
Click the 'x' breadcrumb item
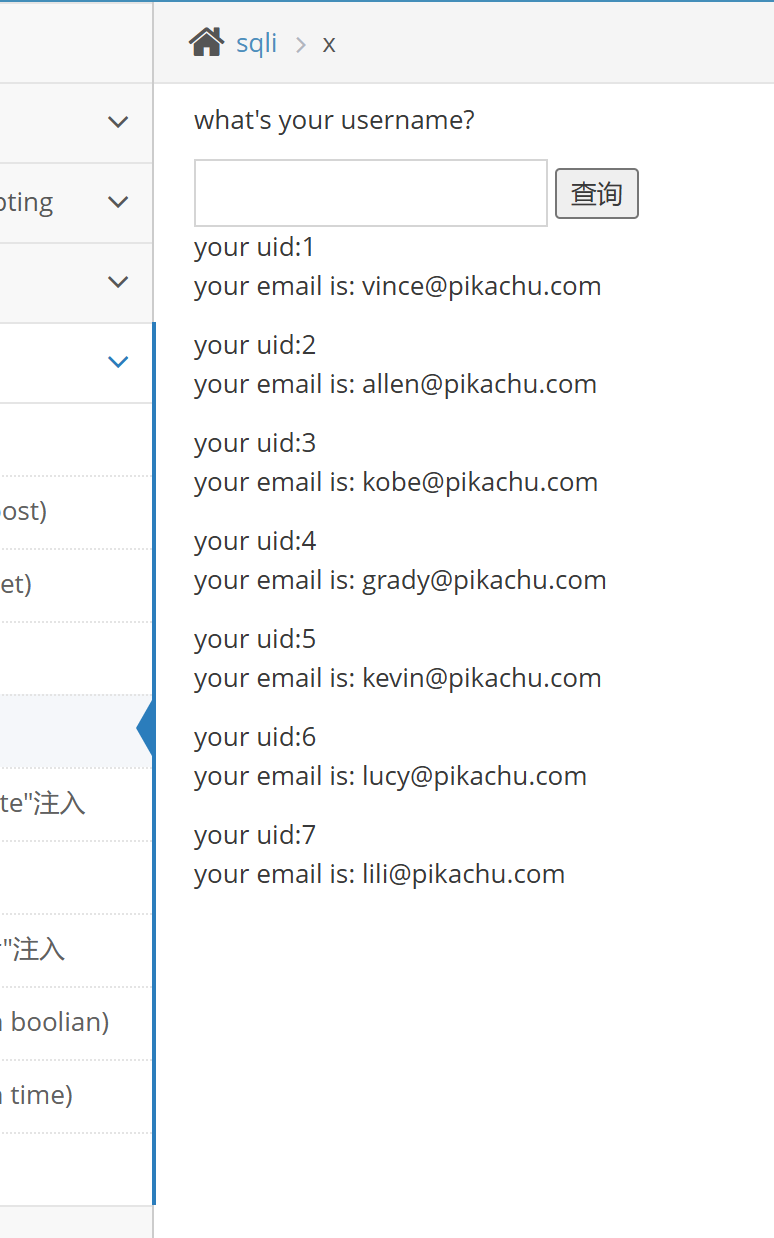[x=329, y=45]
